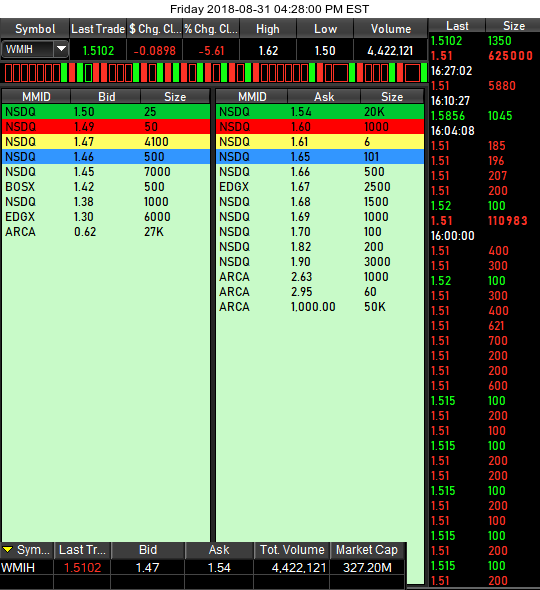Screen dimensions: 540x590
Task: Select the NSDQ 1.69 ask row
Action: pos(320,217)
